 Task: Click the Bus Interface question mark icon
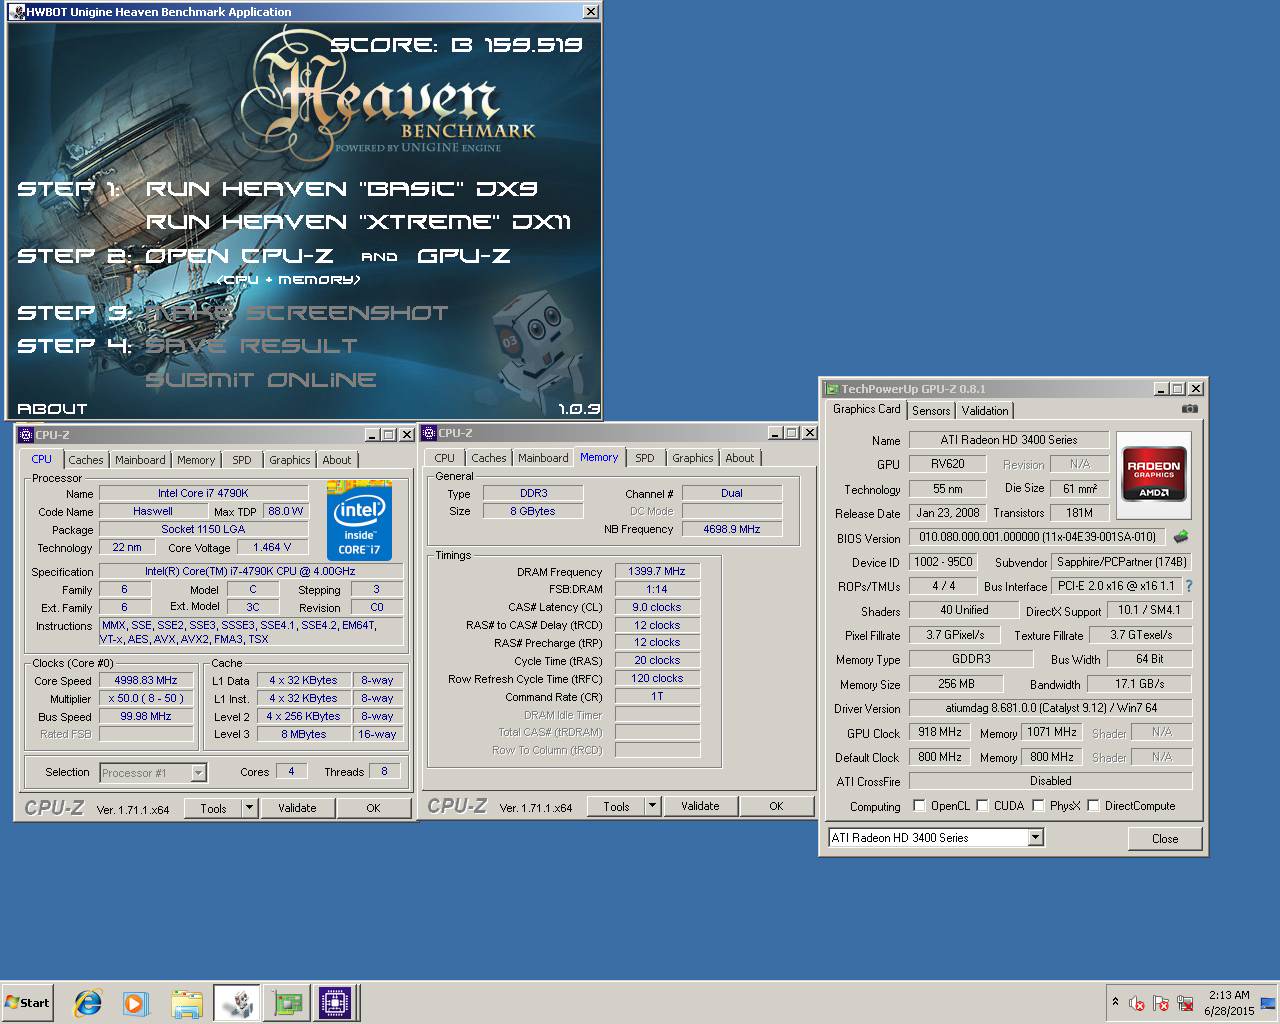(x=1189, y=586)
